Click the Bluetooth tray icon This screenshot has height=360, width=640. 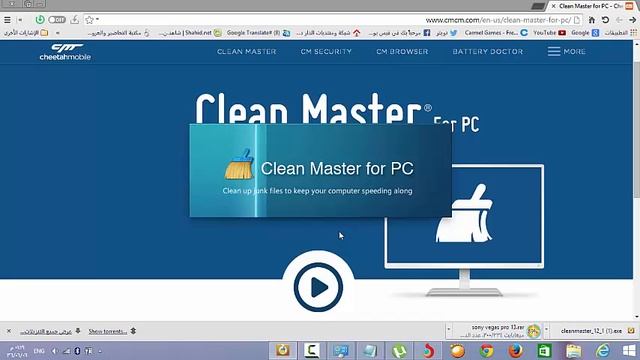(77, 351)
